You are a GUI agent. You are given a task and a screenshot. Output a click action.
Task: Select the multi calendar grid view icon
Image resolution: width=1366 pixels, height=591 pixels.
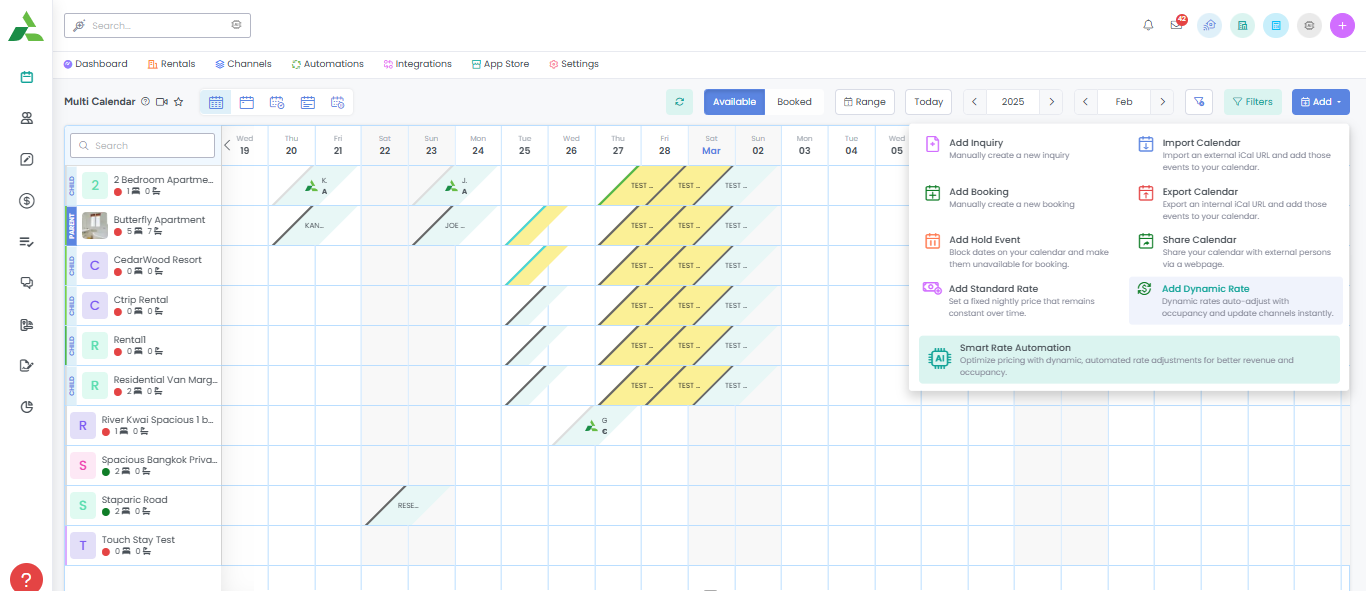216,102
